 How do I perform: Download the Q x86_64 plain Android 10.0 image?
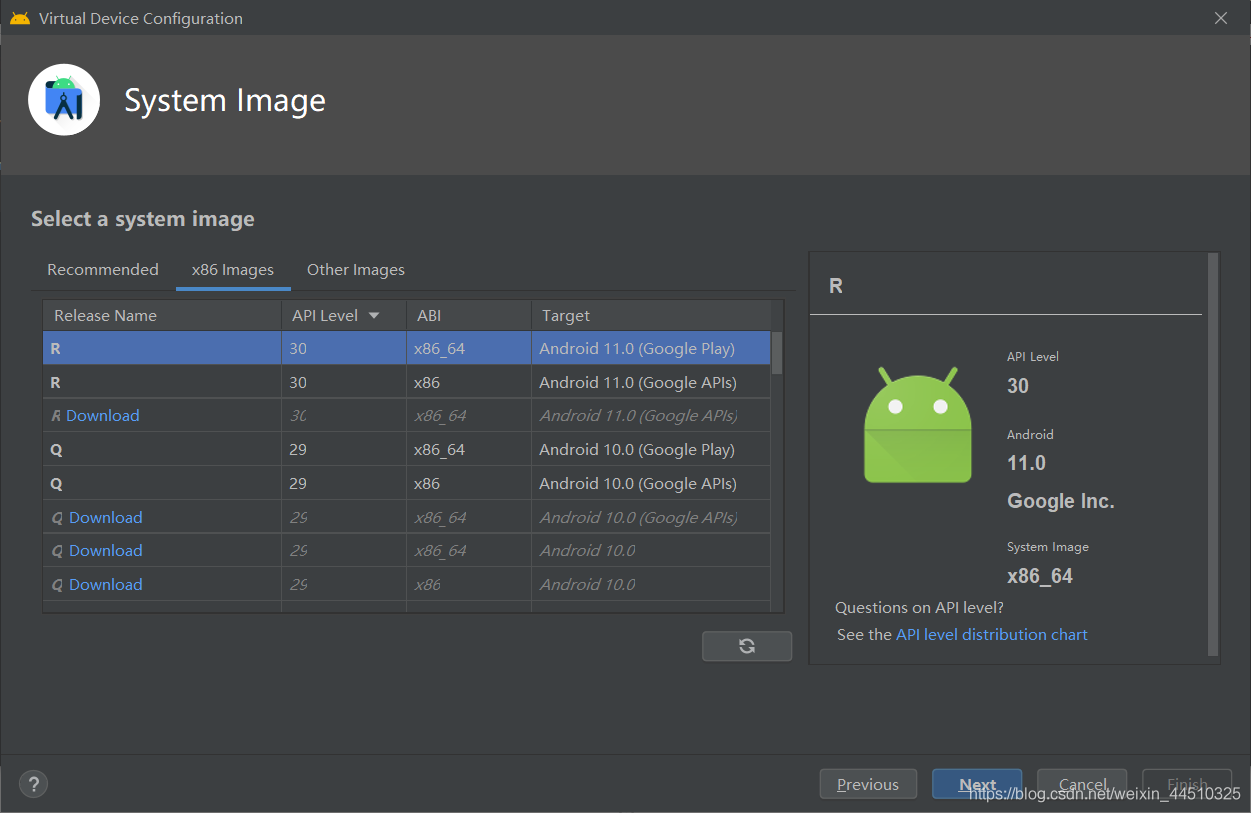[106, 551]
